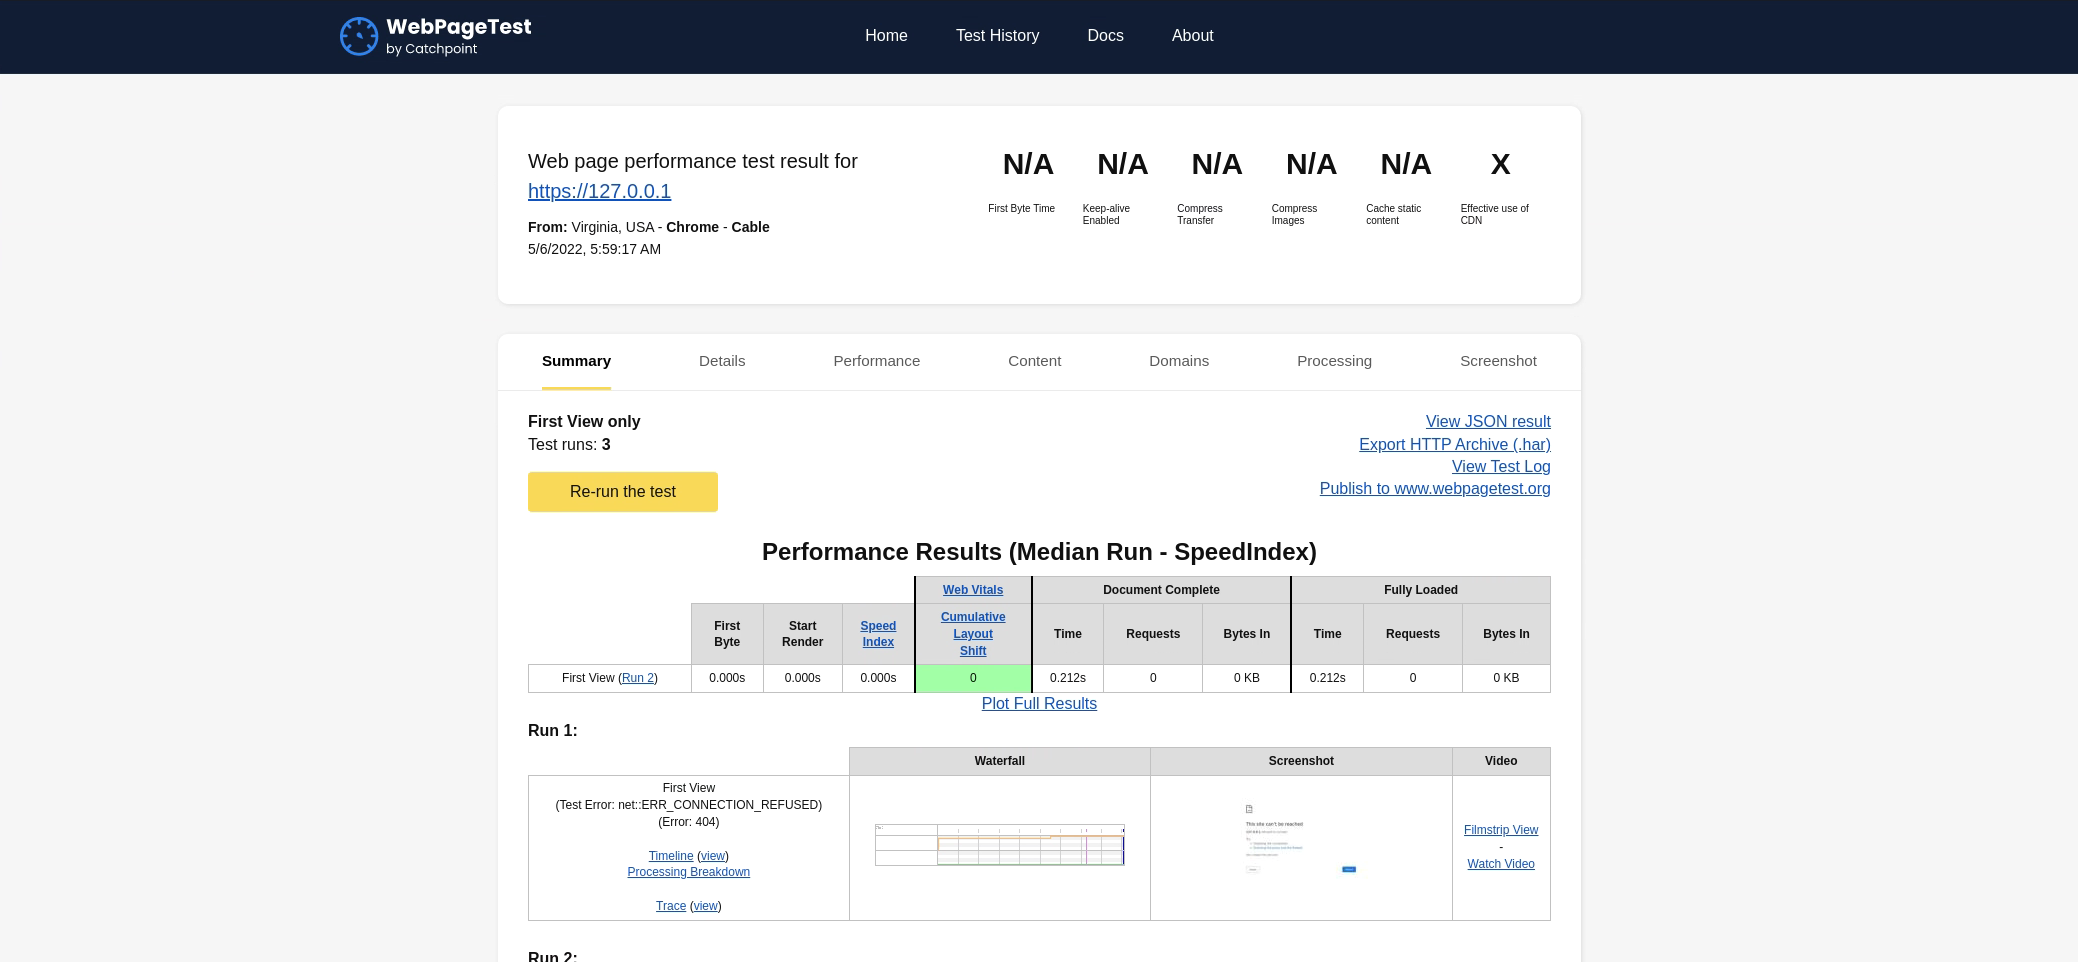2078x962 pixels.
Task: Select the Summary tab
Action: tap(576, 361)
